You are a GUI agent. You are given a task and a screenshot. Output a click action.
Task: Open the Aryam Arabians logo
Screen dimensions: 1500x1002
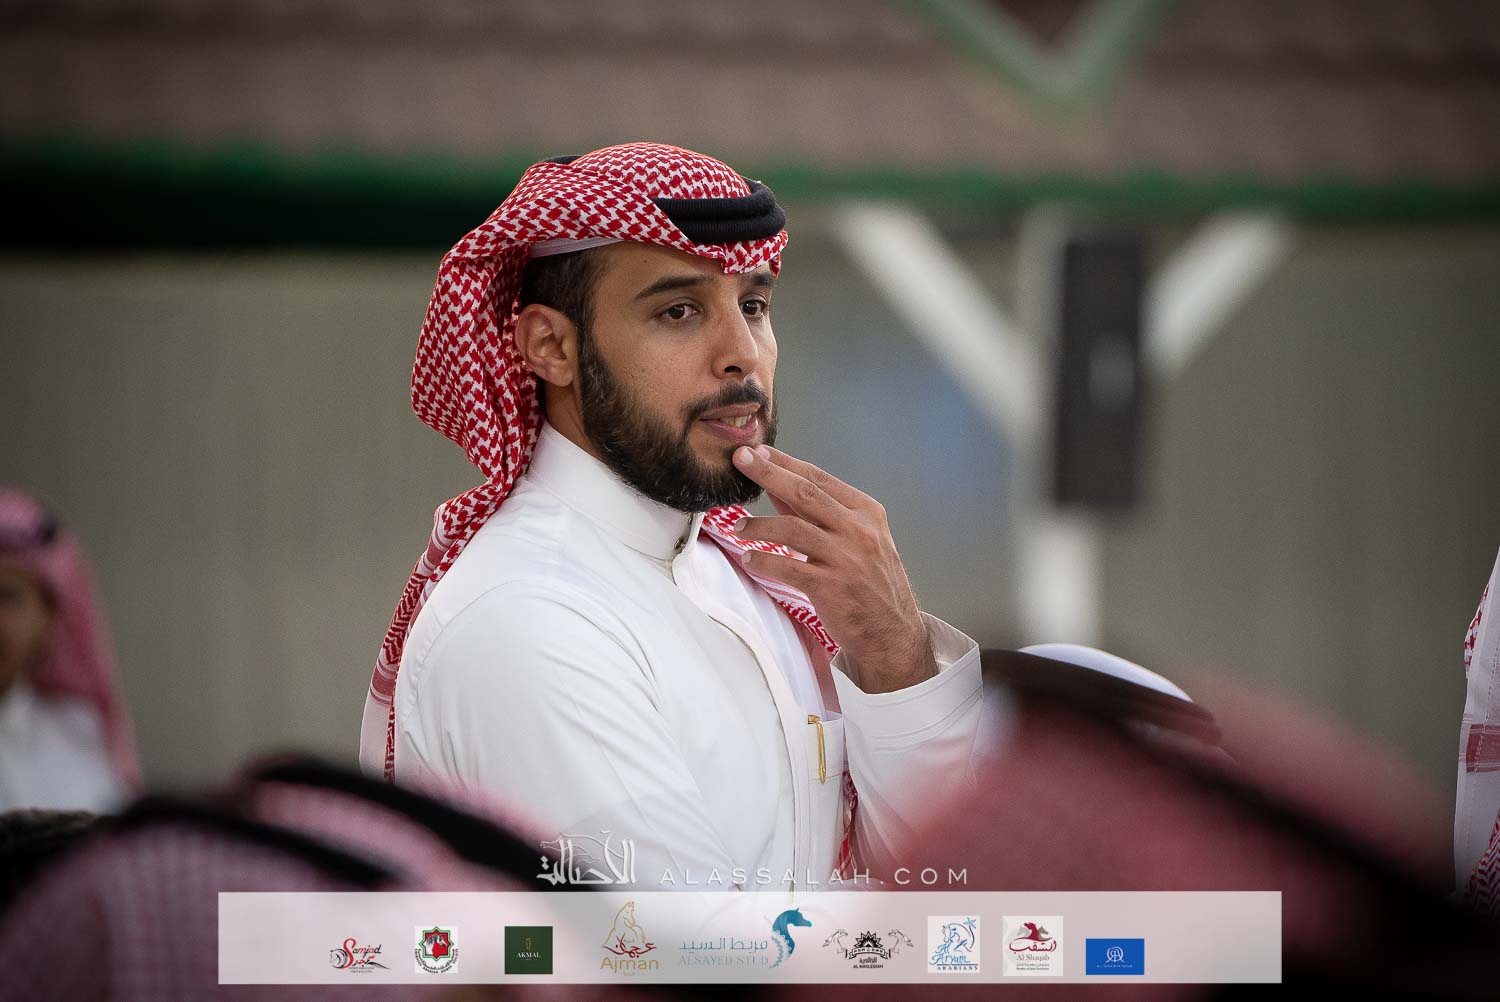(952, 945)
